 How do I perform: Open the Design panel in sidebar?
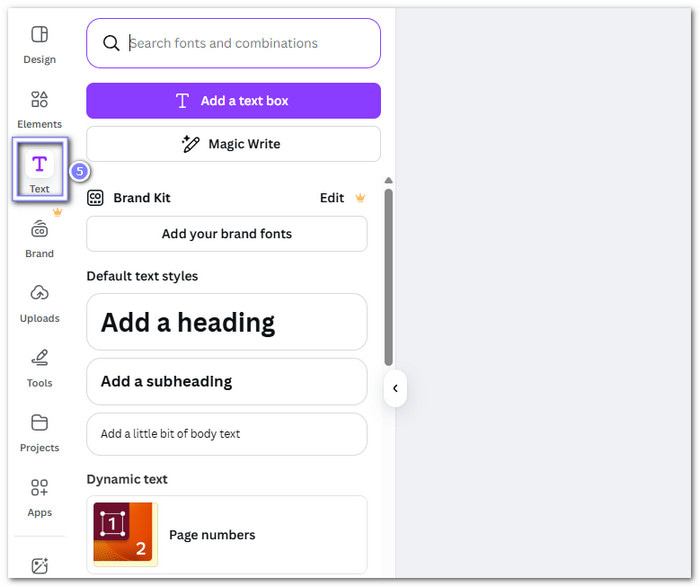tap(39, 43)
